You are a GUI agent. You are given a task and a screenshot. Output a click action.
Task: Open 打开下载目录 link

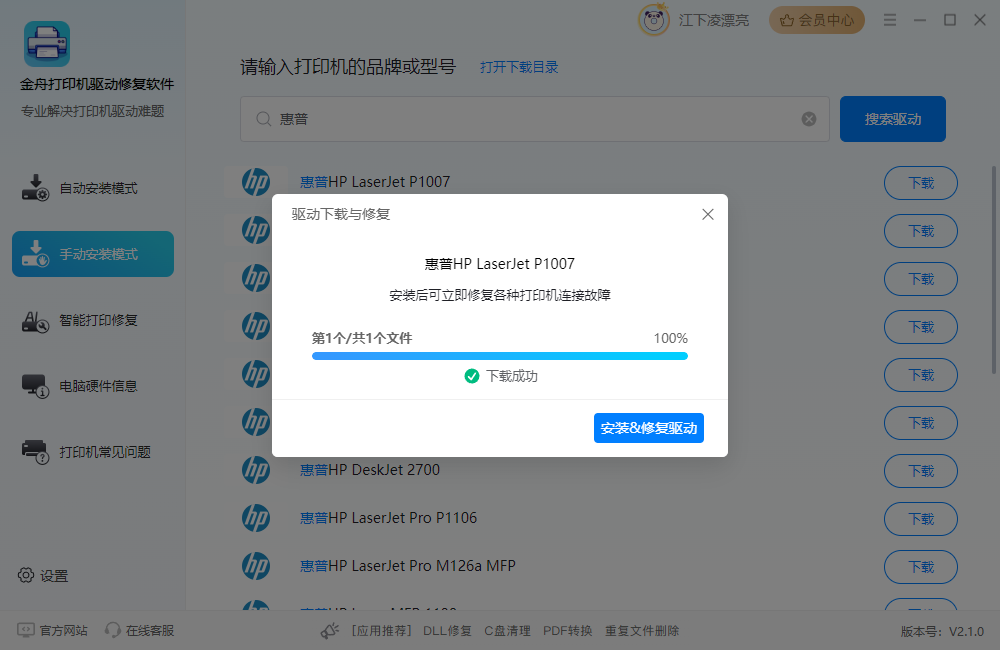(x=518, y=67)
